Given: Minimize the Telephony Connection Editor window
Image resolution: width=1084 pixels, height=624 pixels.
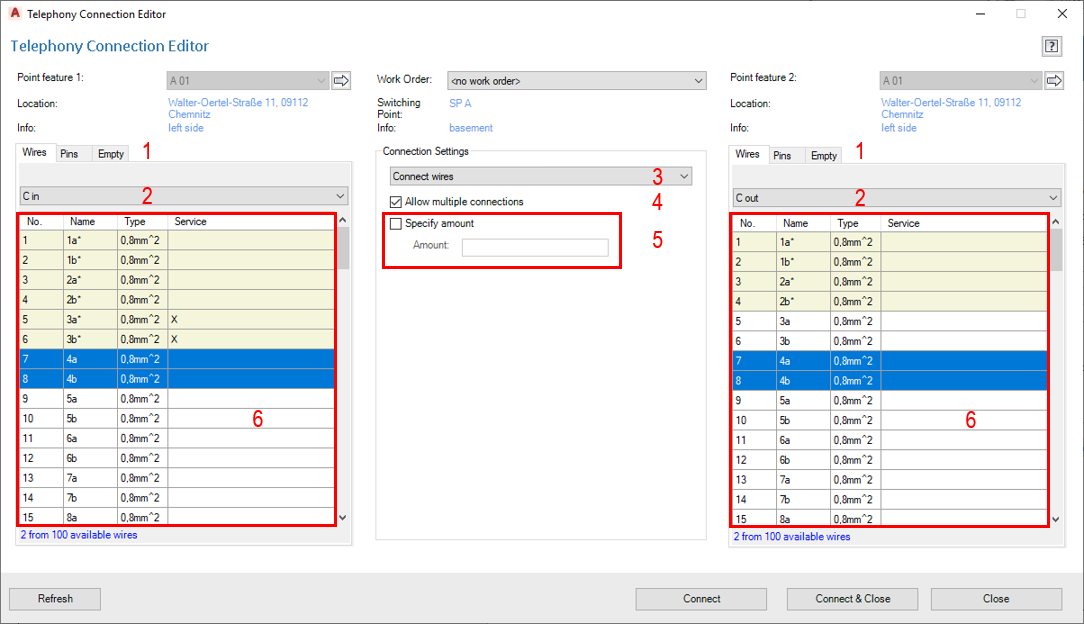Looking at the screenshot, I should click(x=980, y=14).
